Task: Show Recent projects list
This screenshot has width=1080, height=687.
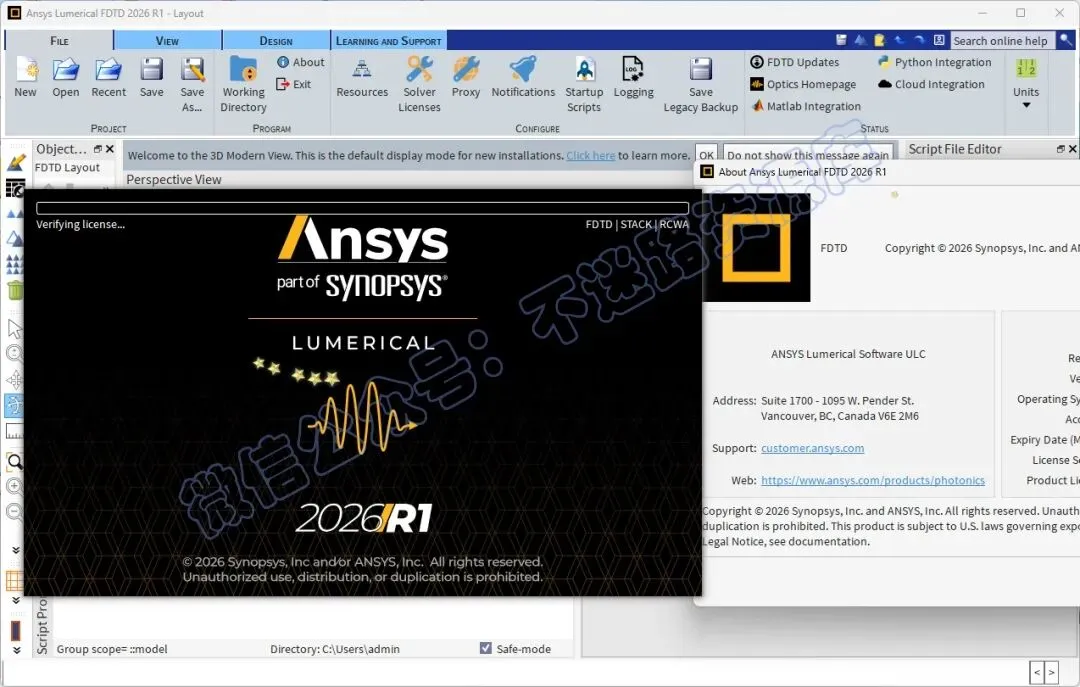Action: pos(108,76)
